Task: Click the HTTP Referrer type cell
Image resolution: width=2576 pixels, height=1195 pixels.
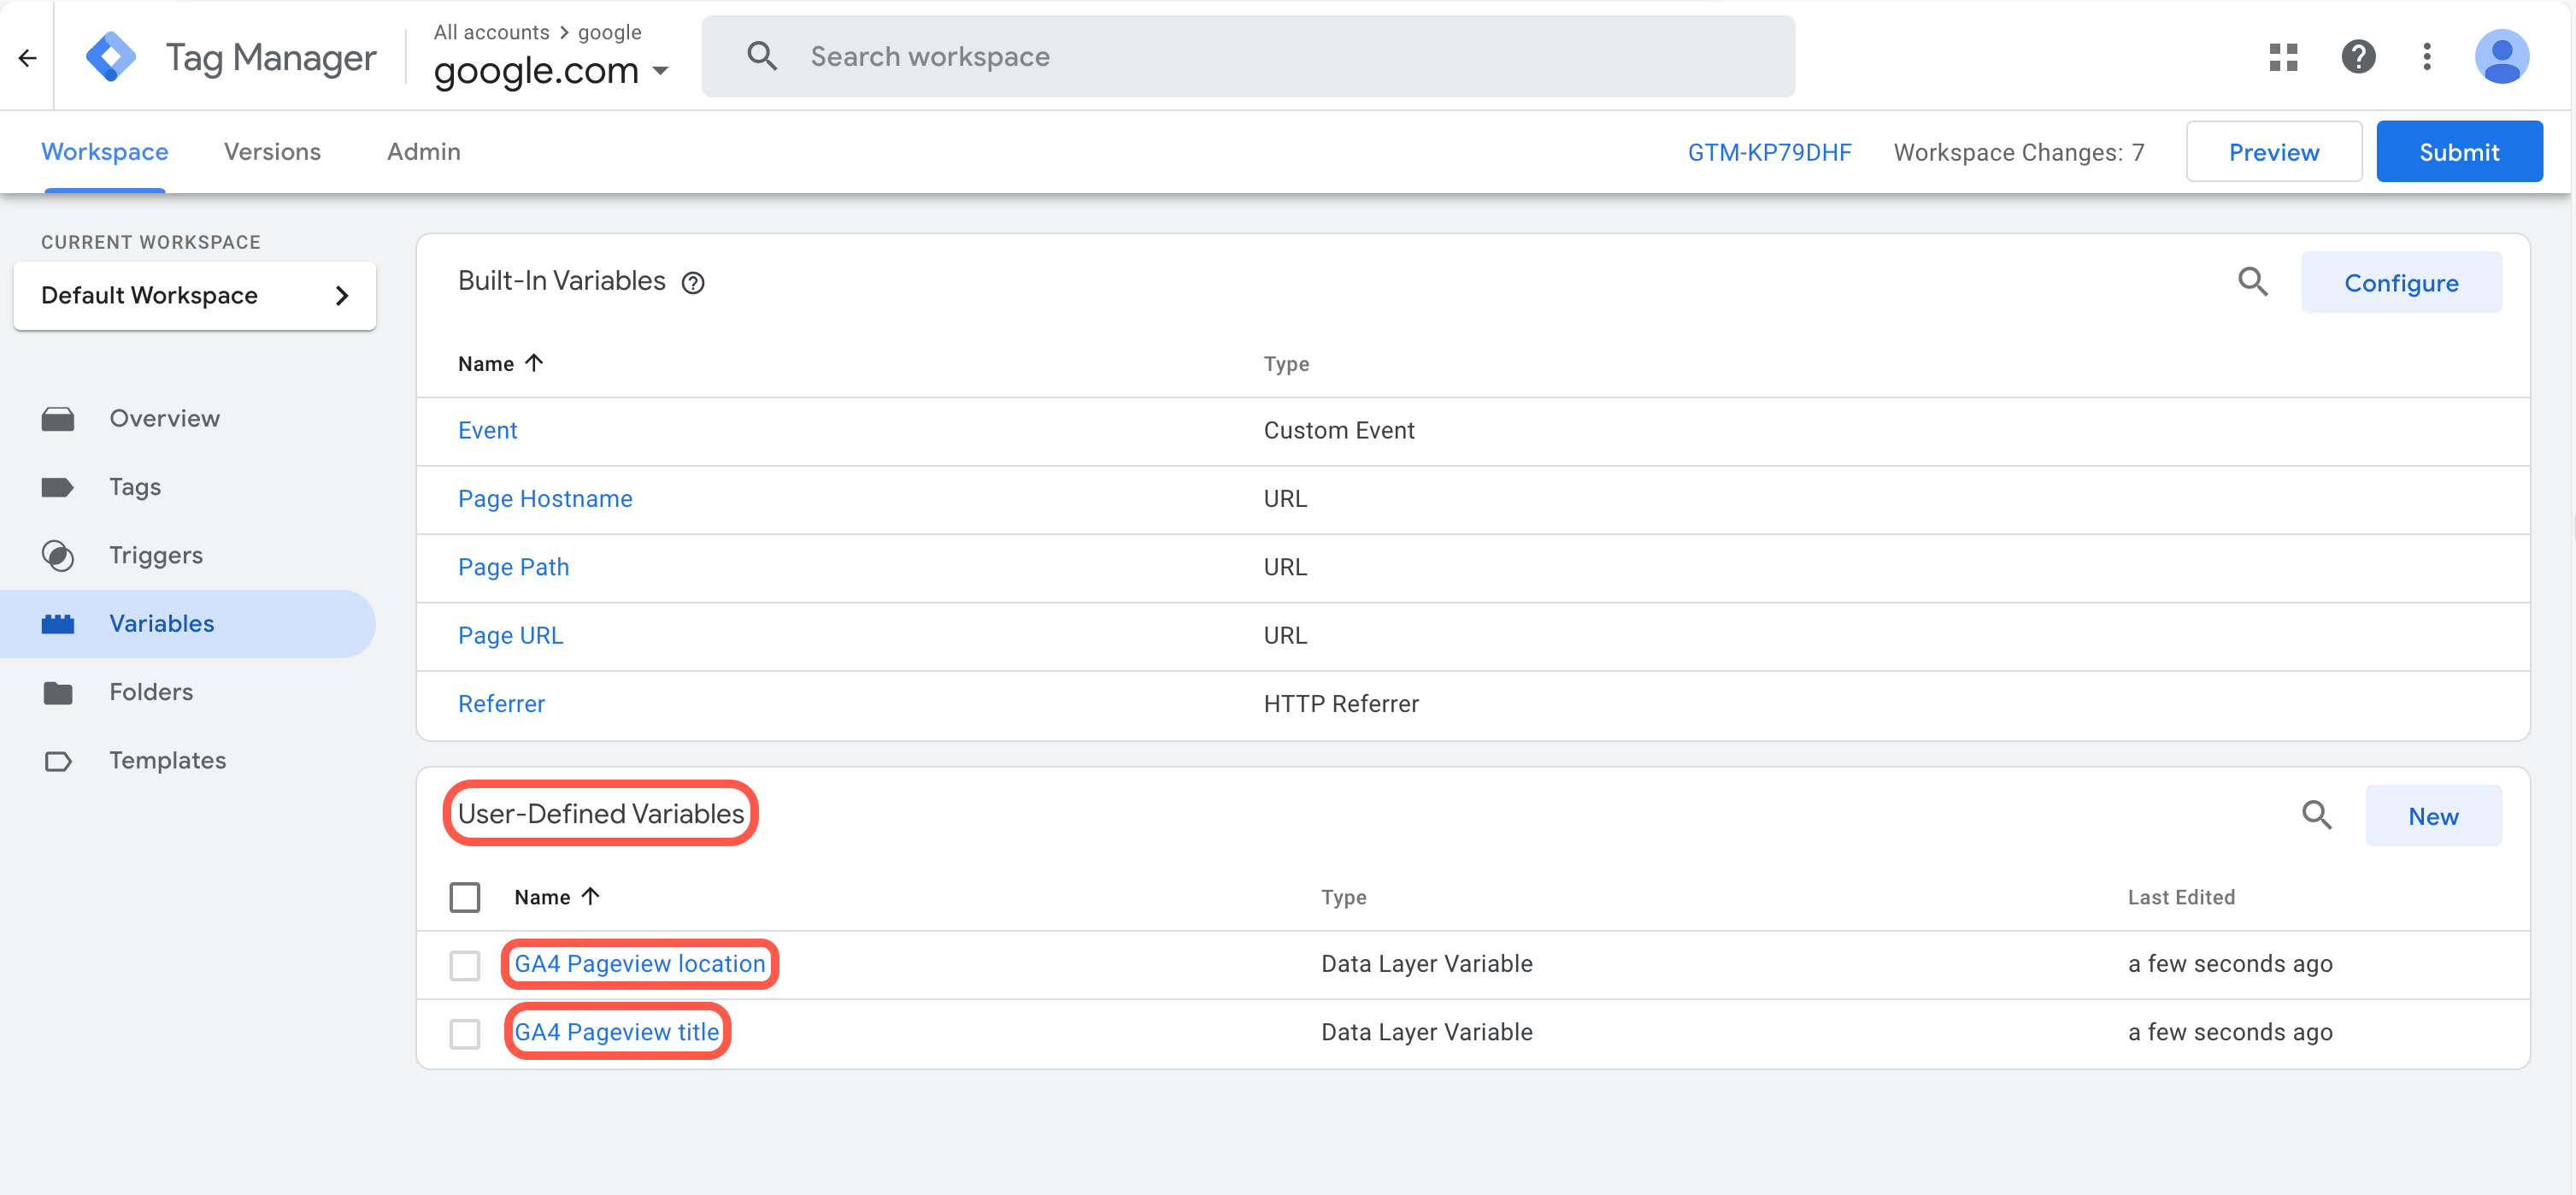Action: [1341, 704]
